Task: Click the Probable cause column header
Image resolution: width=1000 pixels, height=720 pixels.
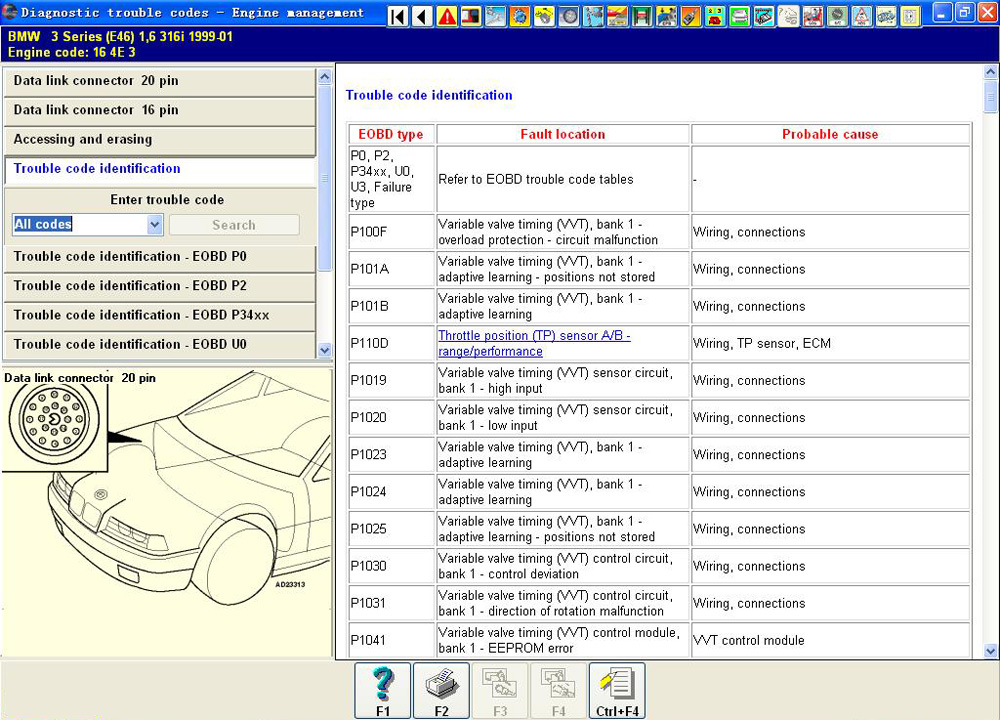Action: point(830,134)
